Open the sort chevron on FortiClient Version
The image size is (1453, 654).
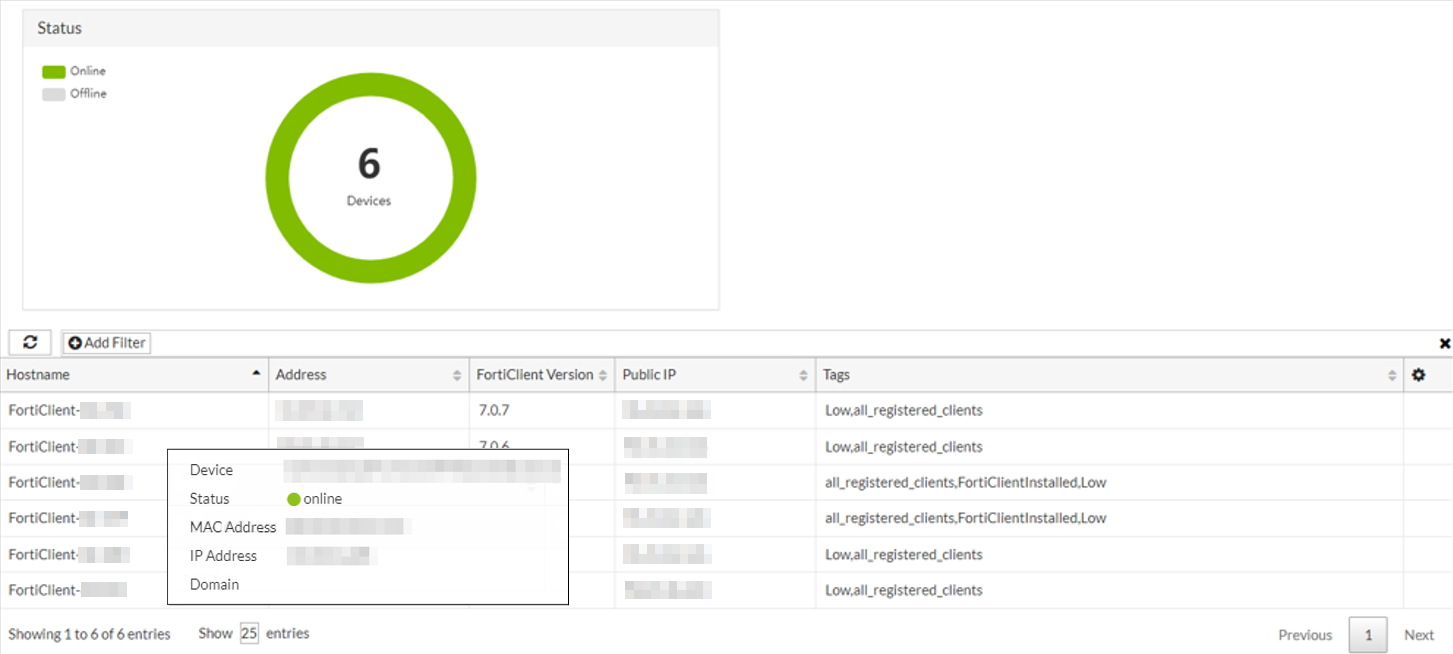(600, 373)
